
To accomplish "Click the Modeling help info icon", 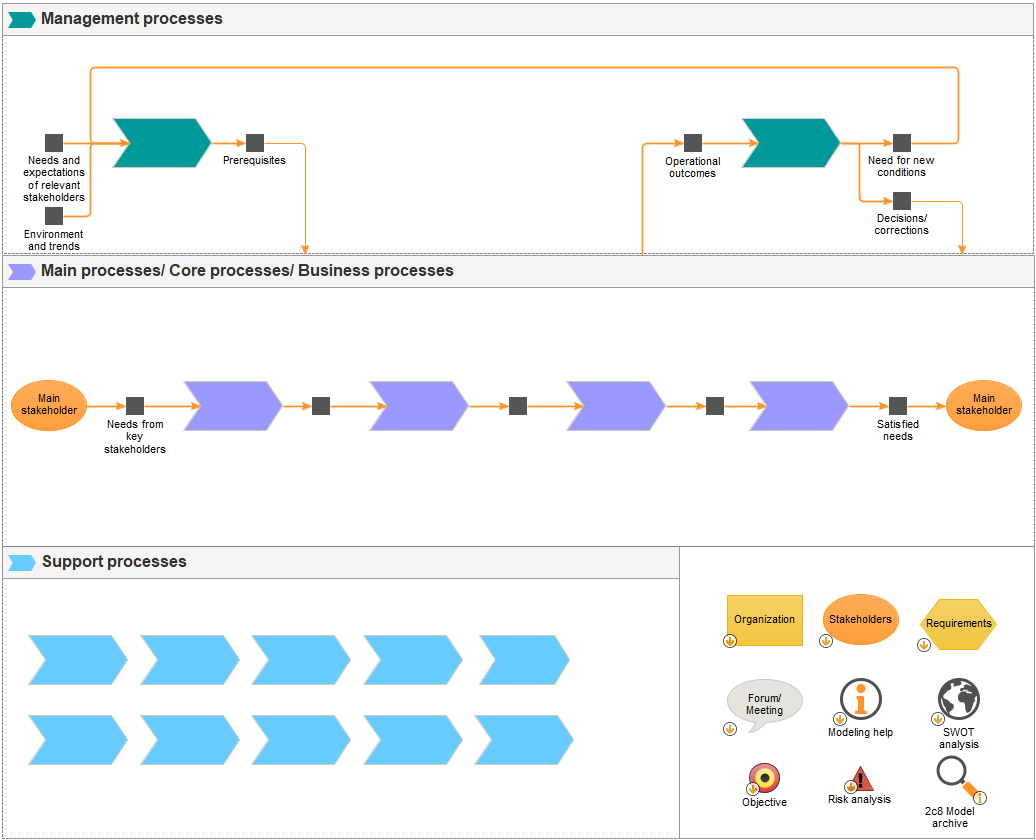I will (861, 700).
